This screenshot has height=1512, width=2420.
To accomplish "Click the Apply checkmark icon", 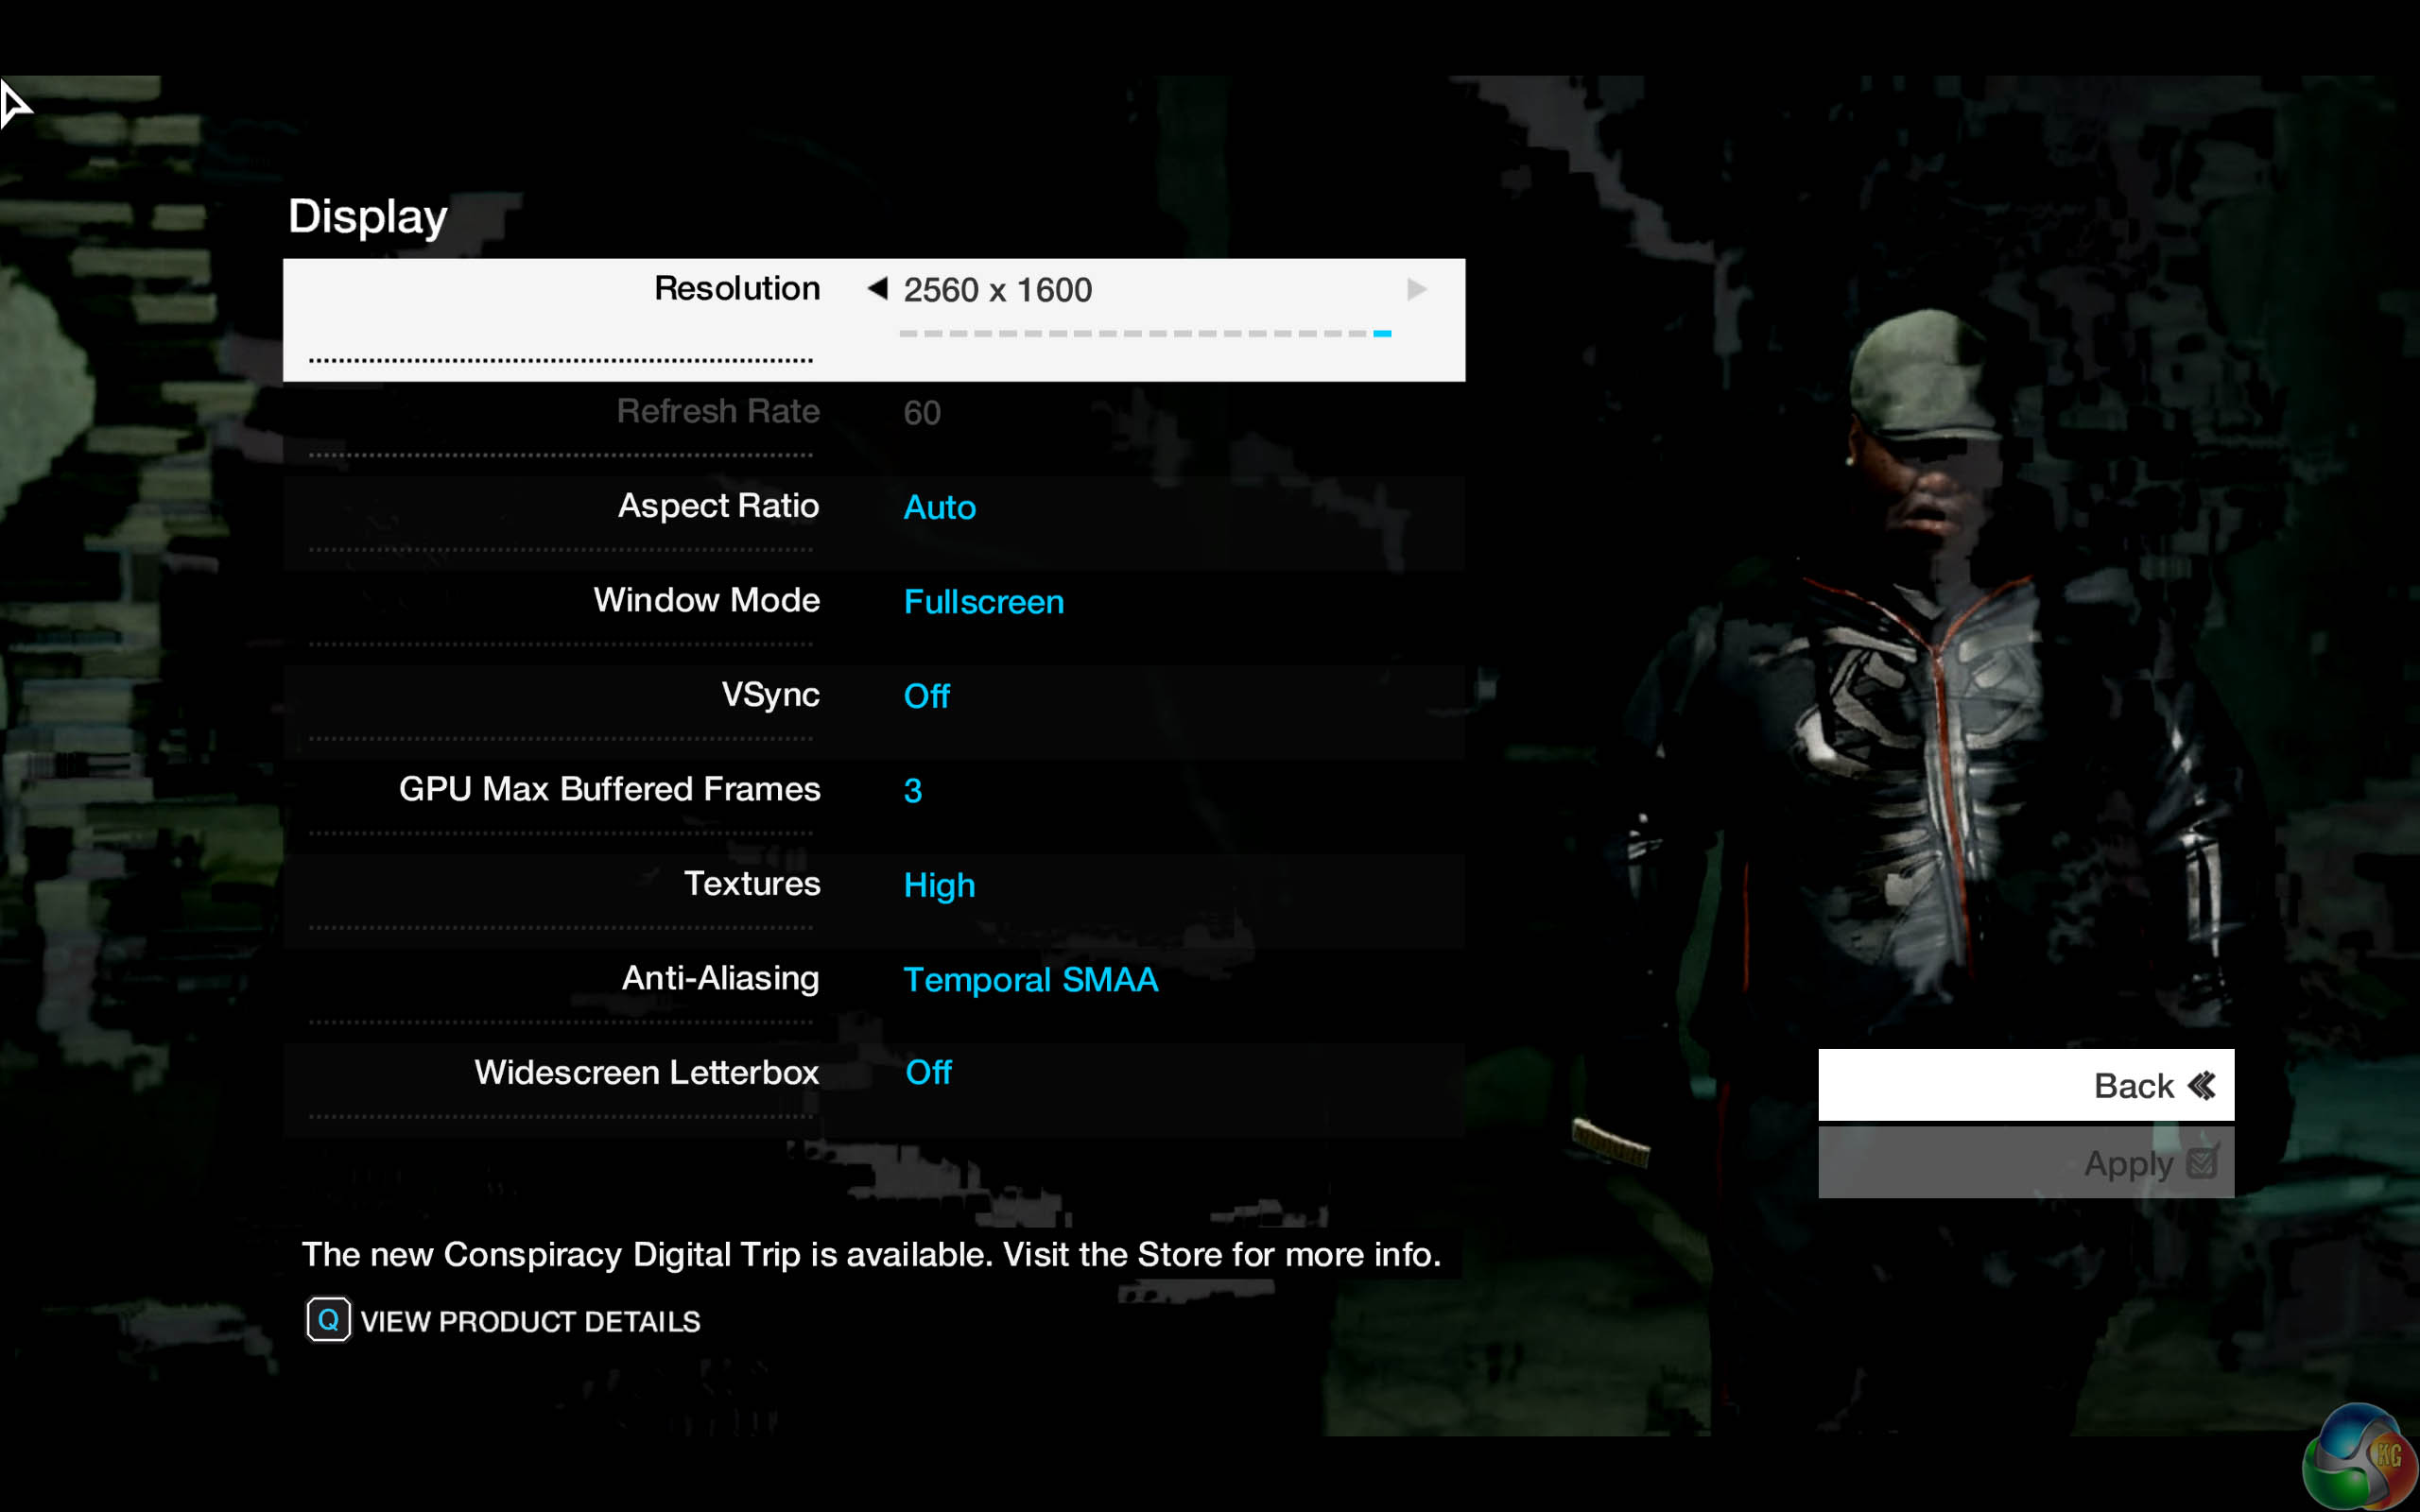I will pyautogui.click(x=2202, y=1162).
